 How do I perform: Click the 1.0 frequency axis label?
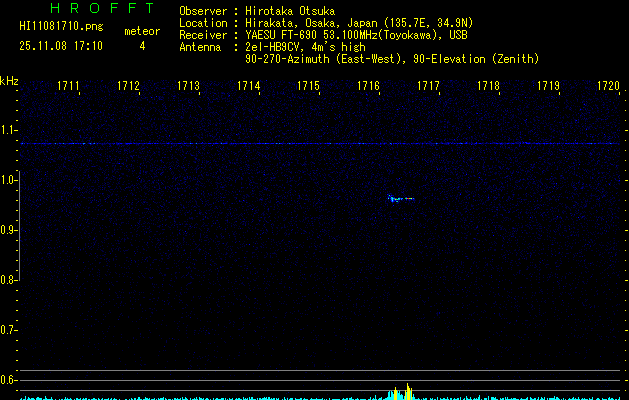click(9, 180)
